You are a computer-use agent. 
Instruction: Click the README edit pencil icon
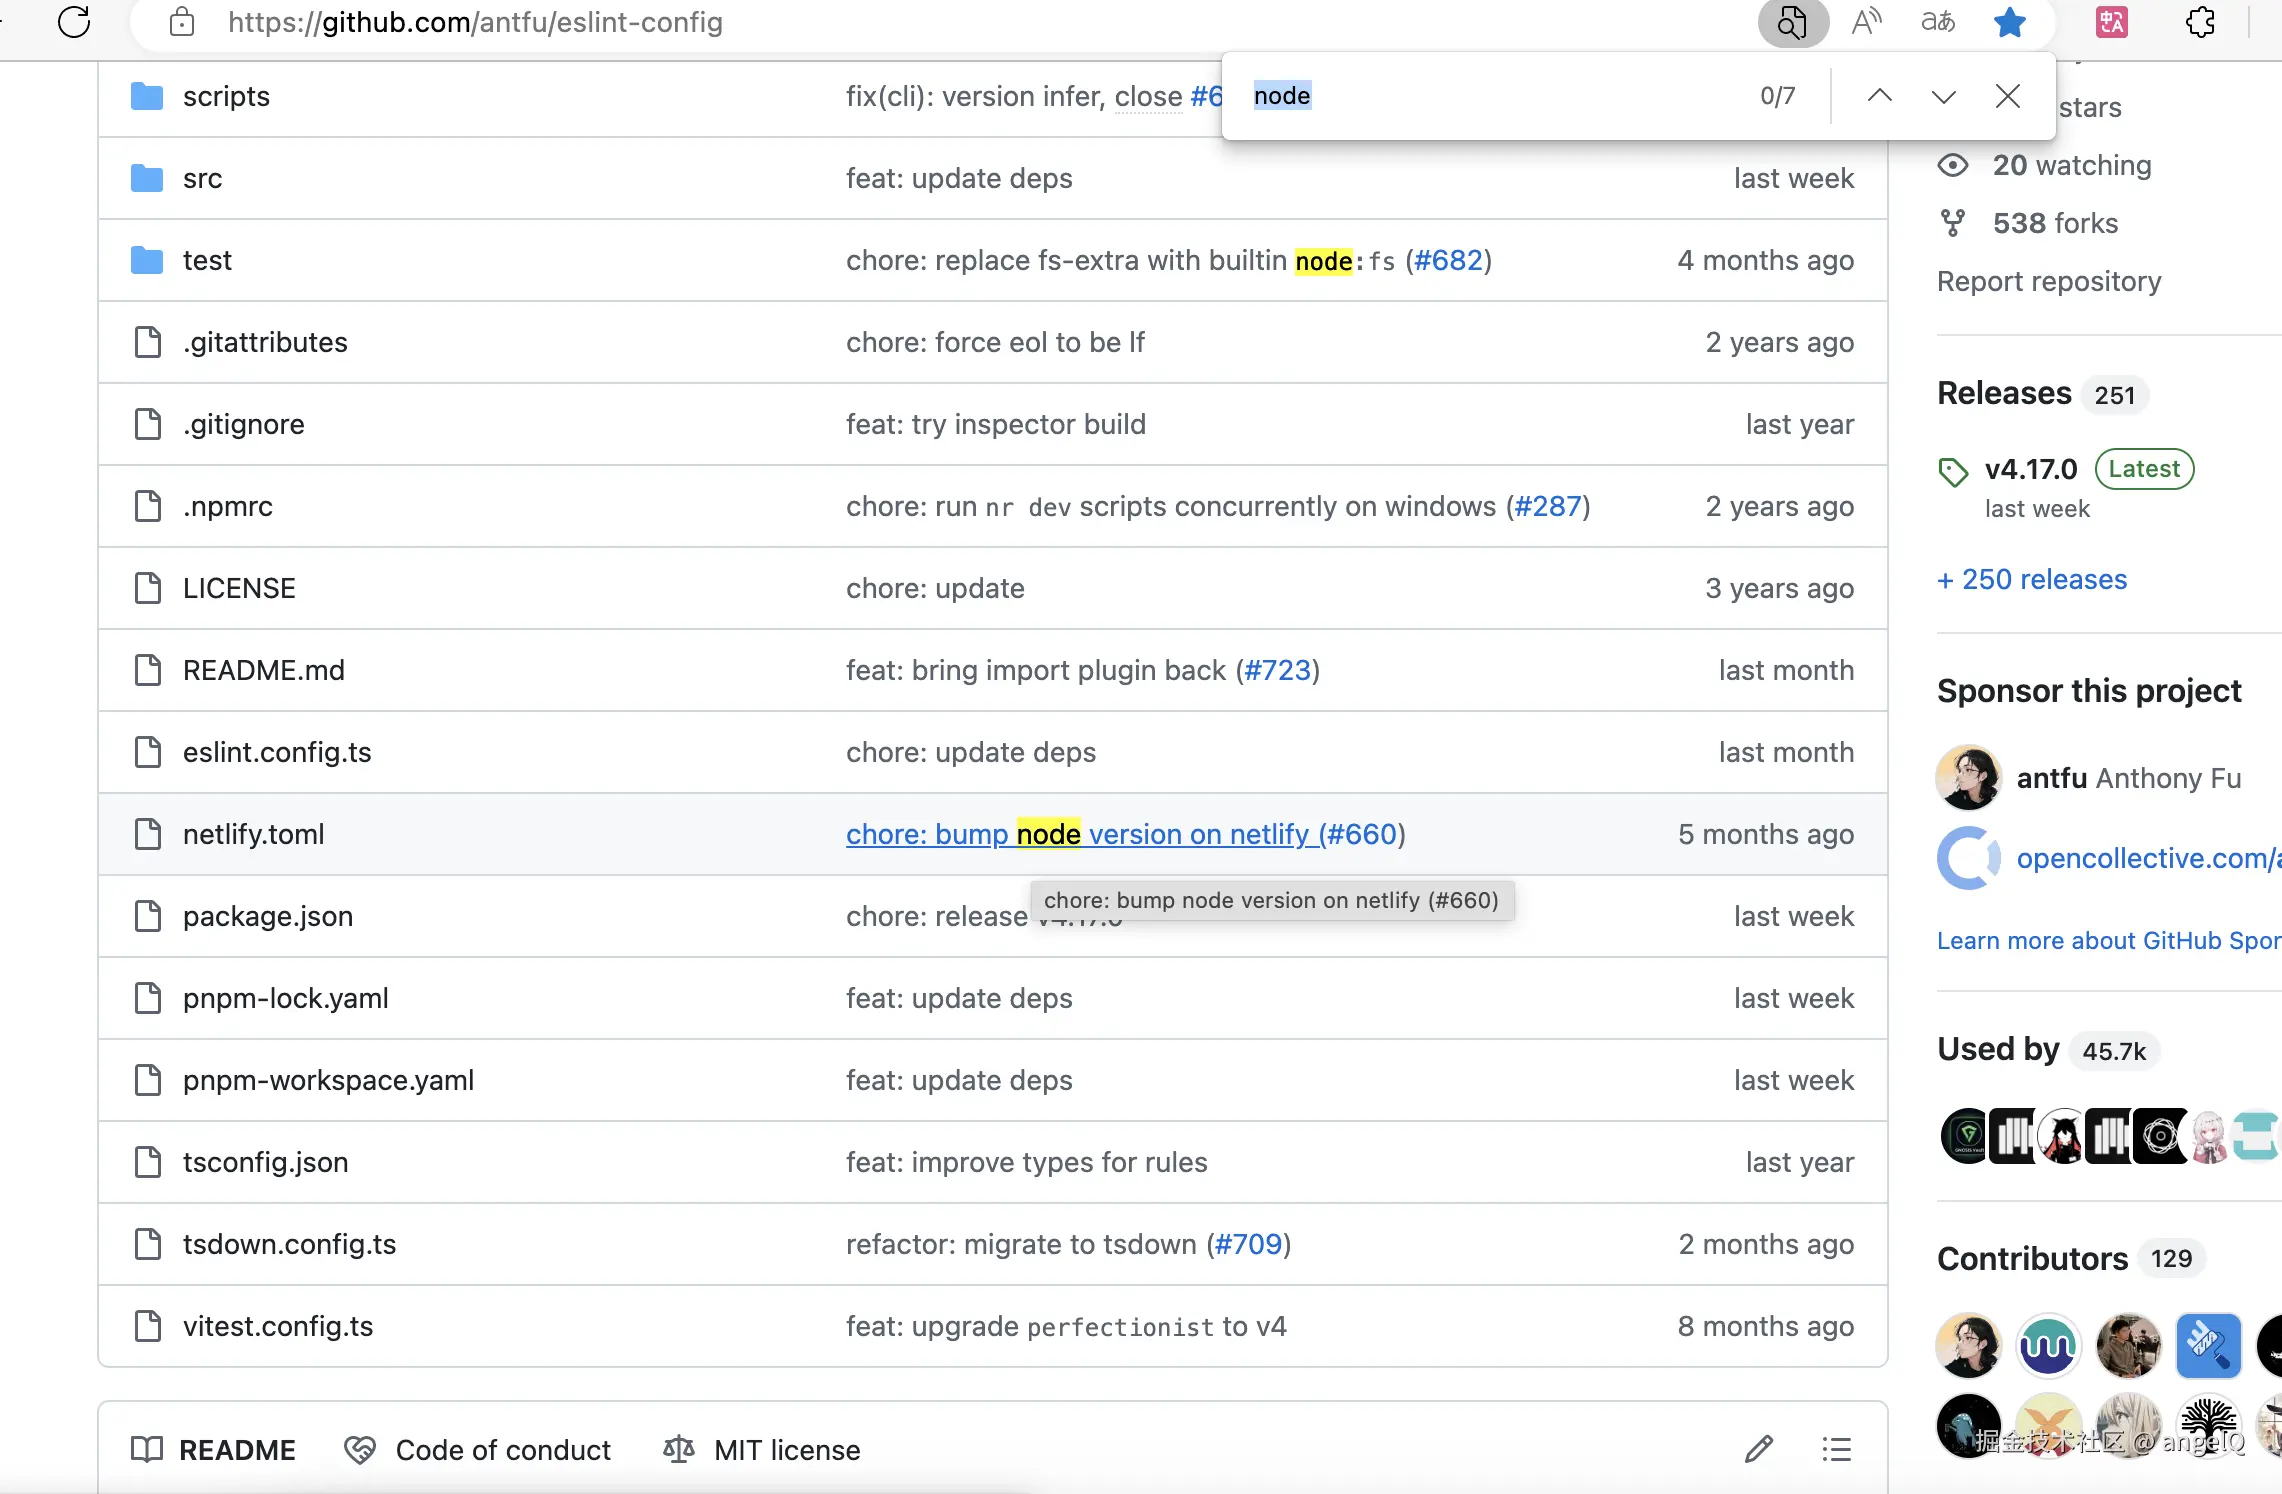coord(1759,1449)
